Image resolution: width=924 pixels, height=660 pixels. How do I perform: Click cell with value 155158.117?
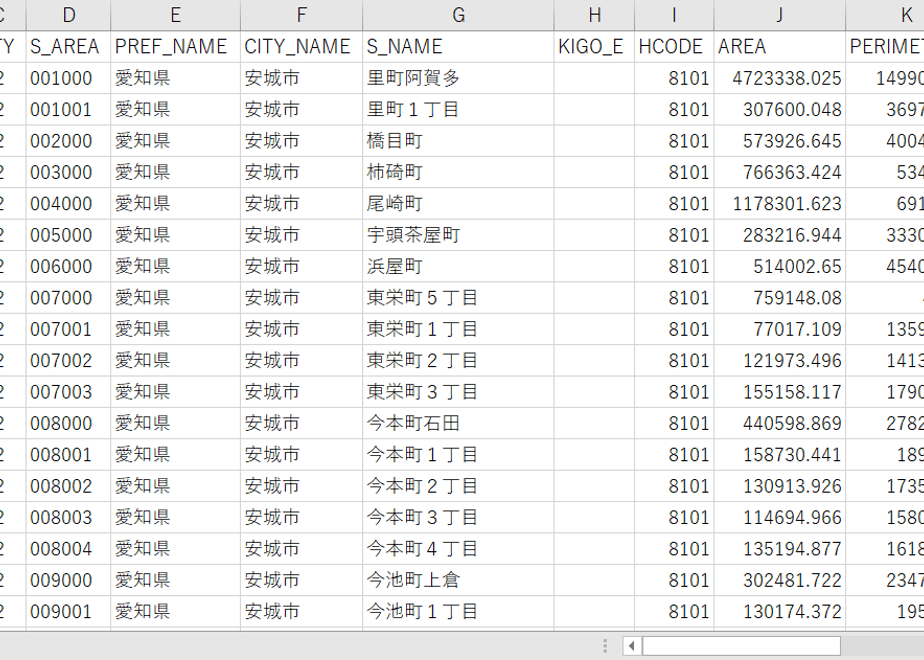point(780,392)
